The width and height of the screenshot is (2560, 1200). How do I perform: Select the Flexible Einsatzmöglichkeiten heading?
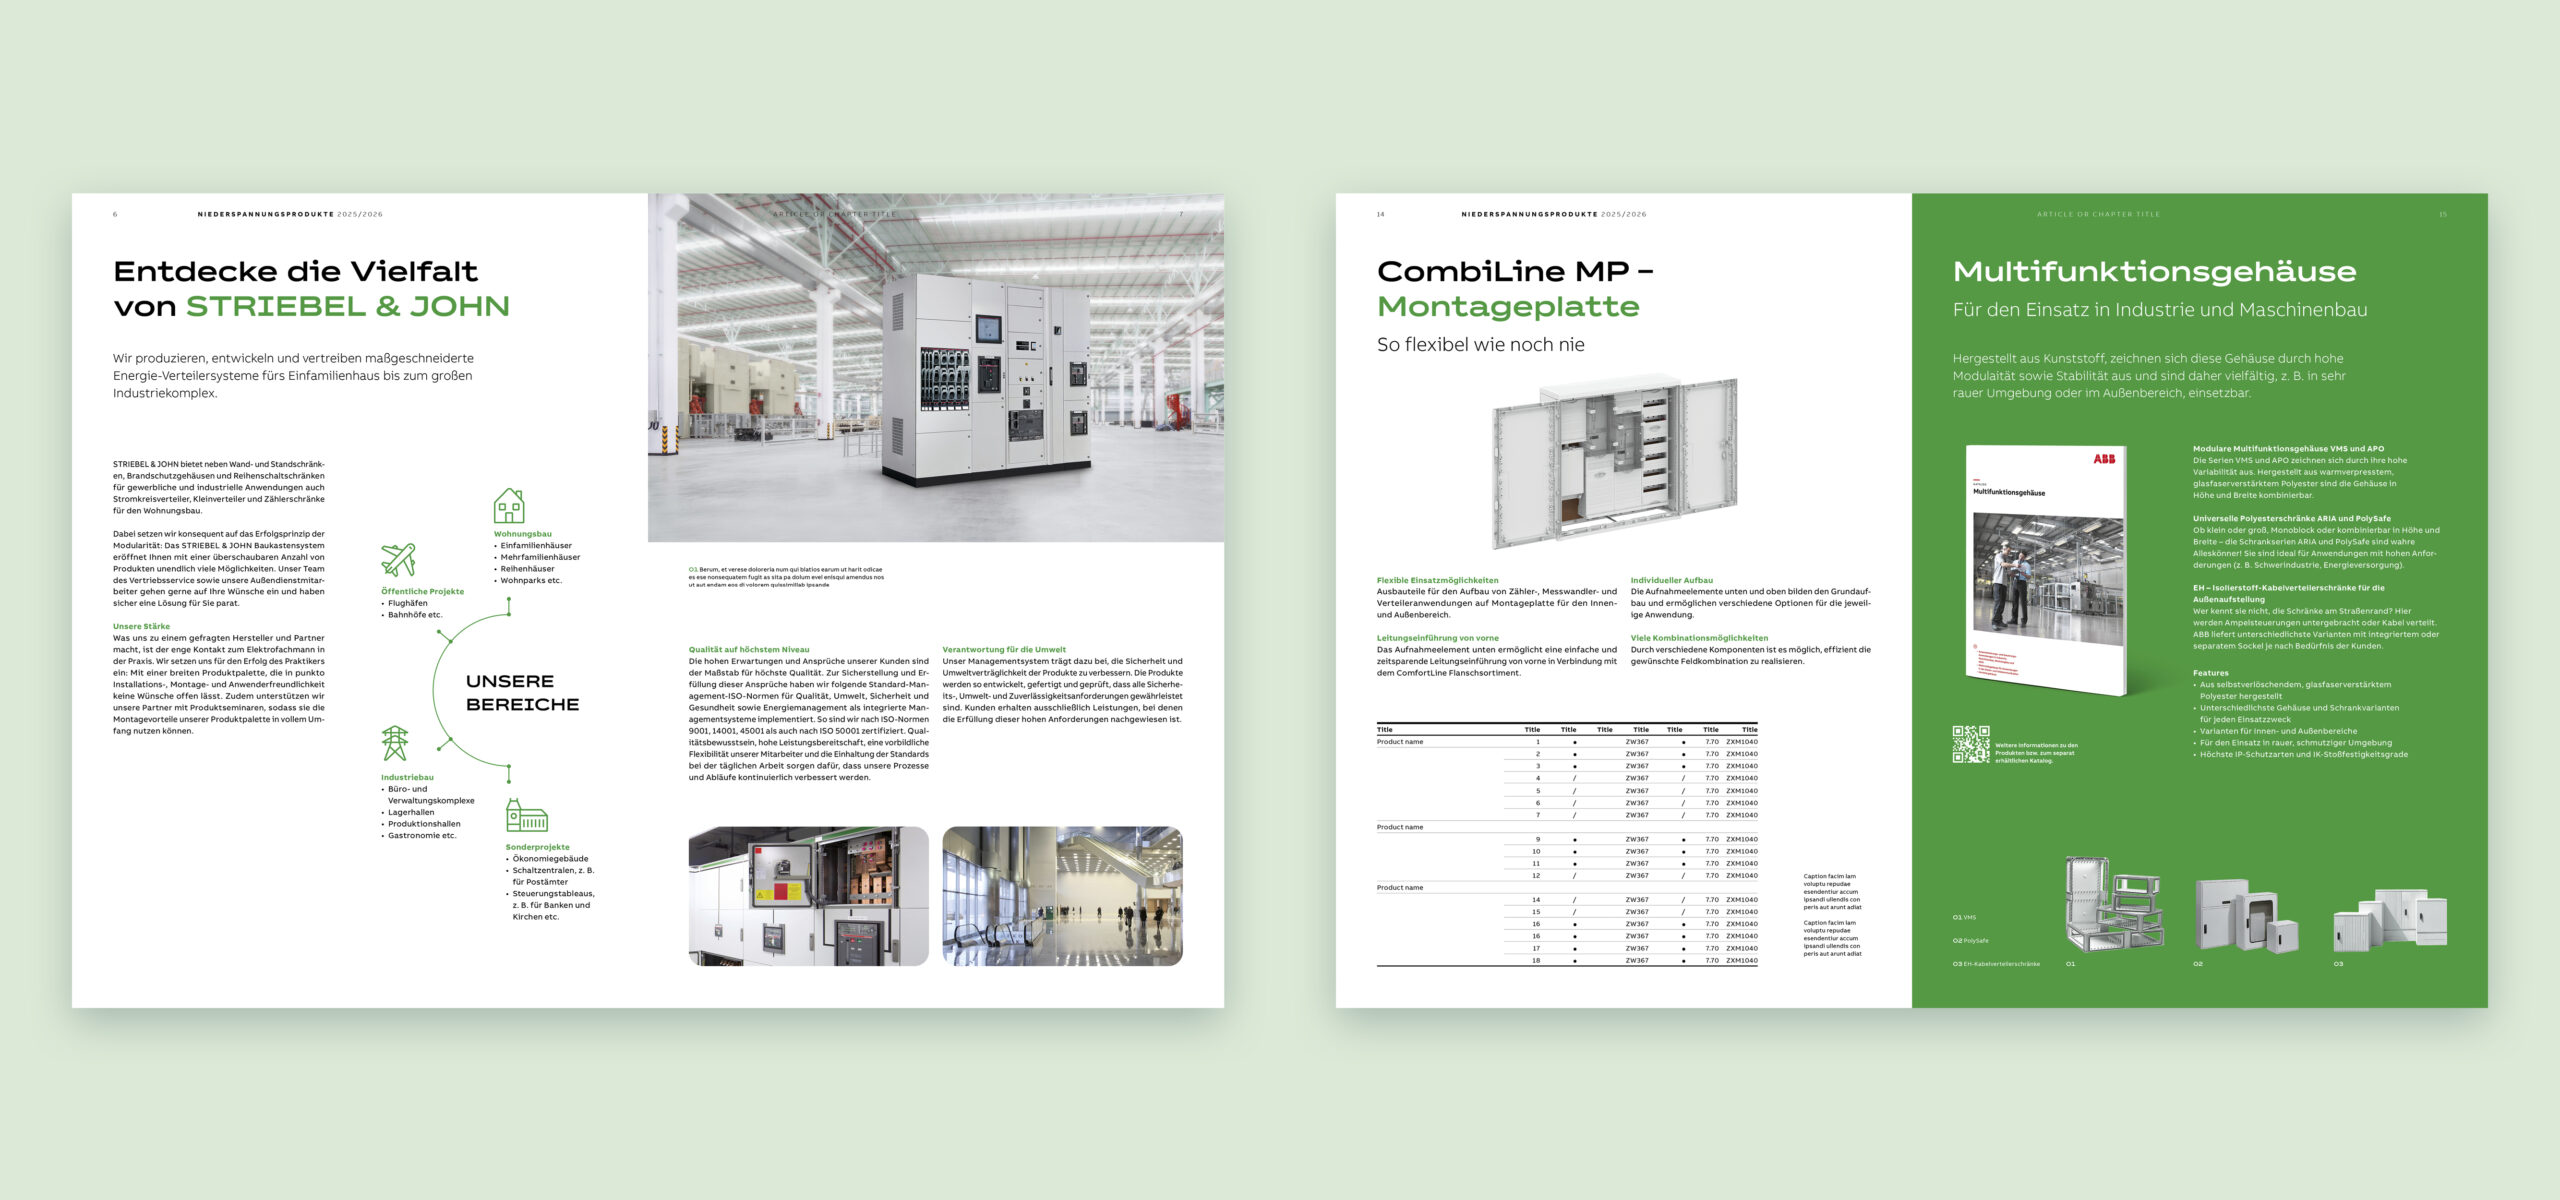1437,580
